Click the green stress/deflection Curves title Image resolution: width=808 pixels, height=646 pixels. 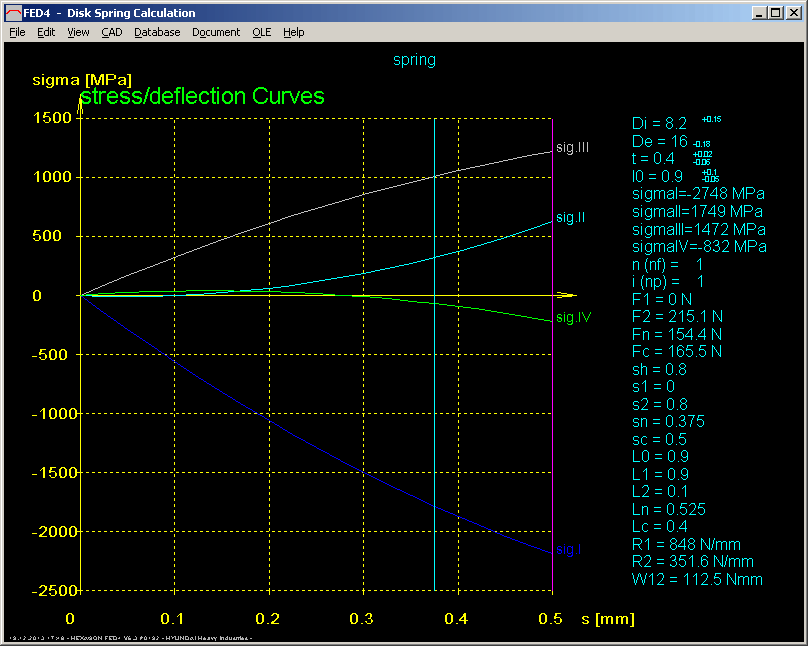click(x=202, y=96)
